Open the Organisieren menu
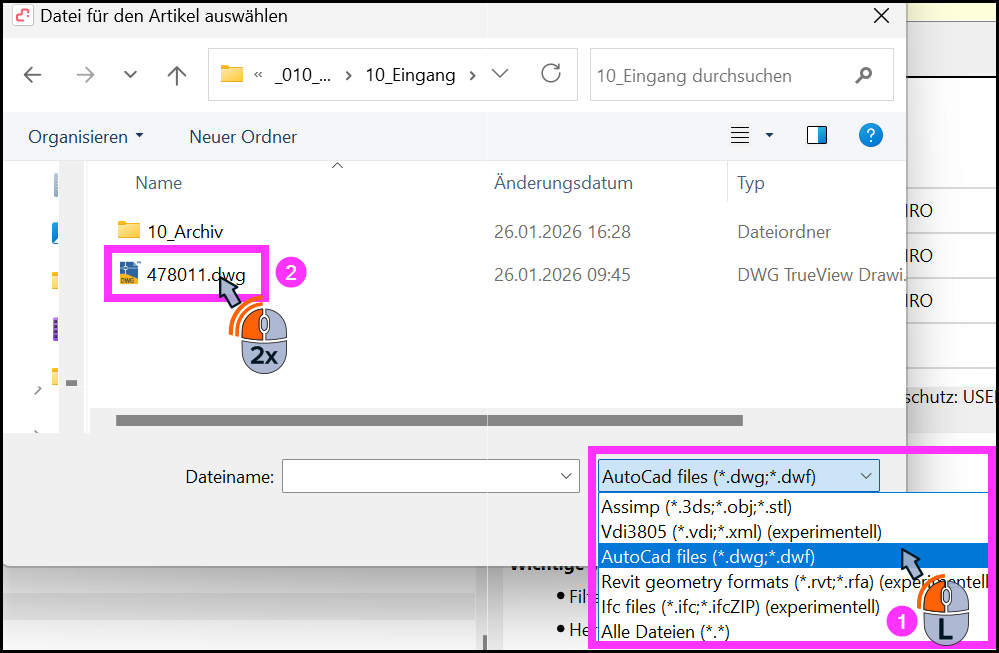Screen dimensions: 999x653 [85, 136]
